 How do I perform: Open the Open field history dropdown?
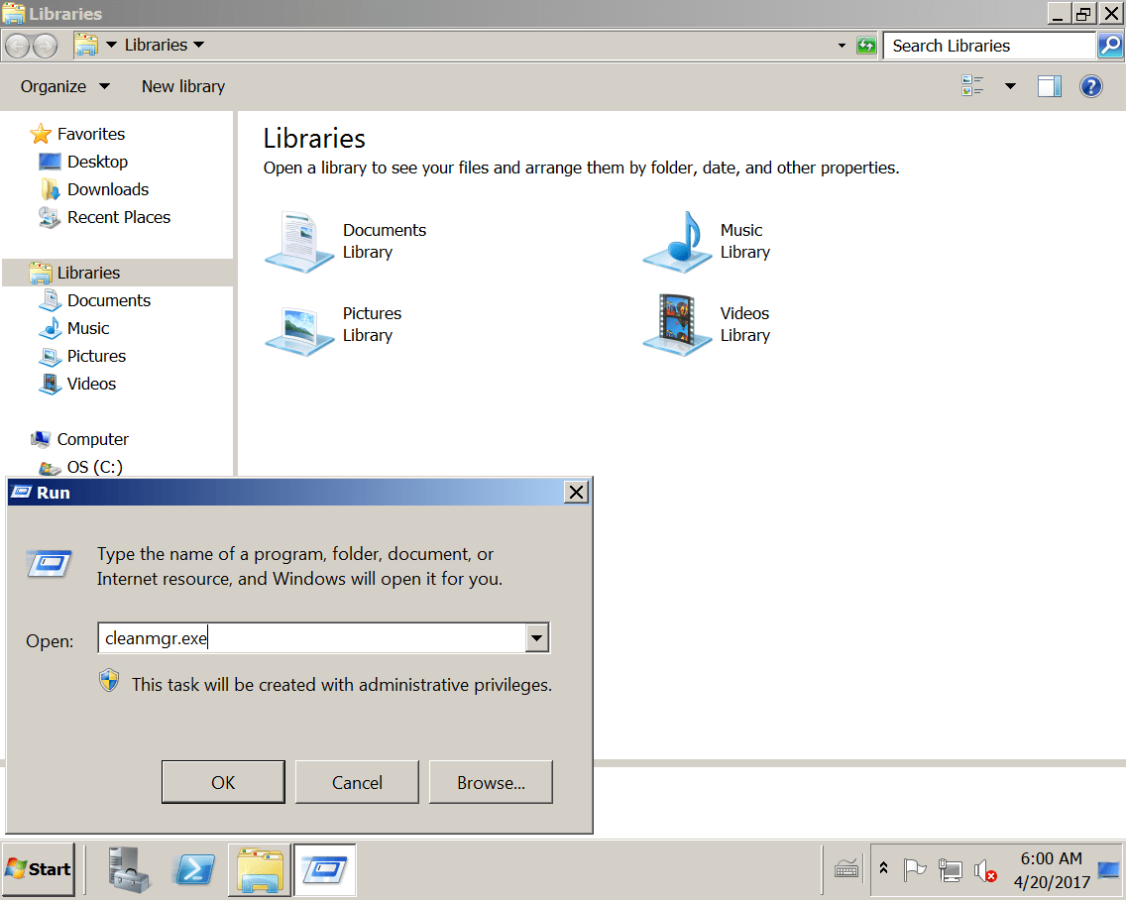537,637
